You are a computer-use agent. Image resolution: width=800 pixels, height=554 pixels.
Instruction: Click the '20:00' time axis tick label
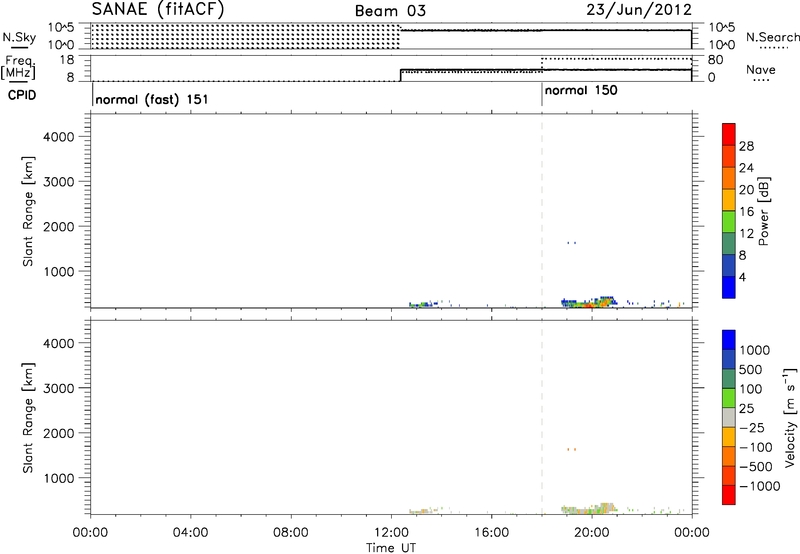(592, 533)
